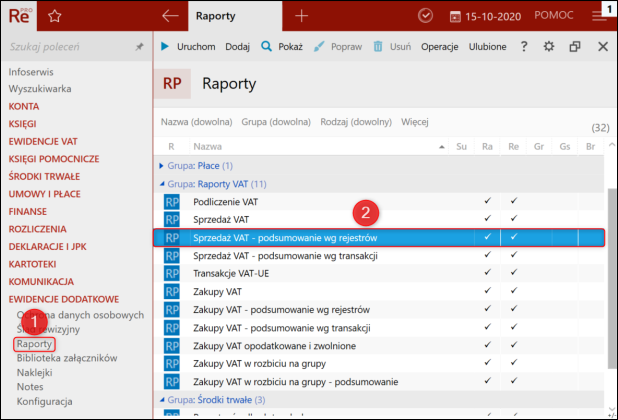Screen dimensions: 618x420
Task: Switch to the Raporty tab
Action: tap(217, 16)
